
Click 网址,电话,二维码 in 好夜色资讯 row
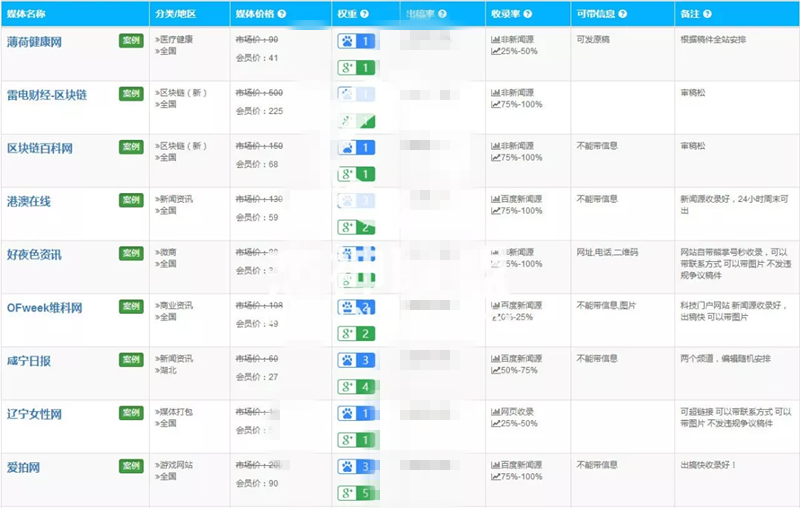(x=607, y=252)
